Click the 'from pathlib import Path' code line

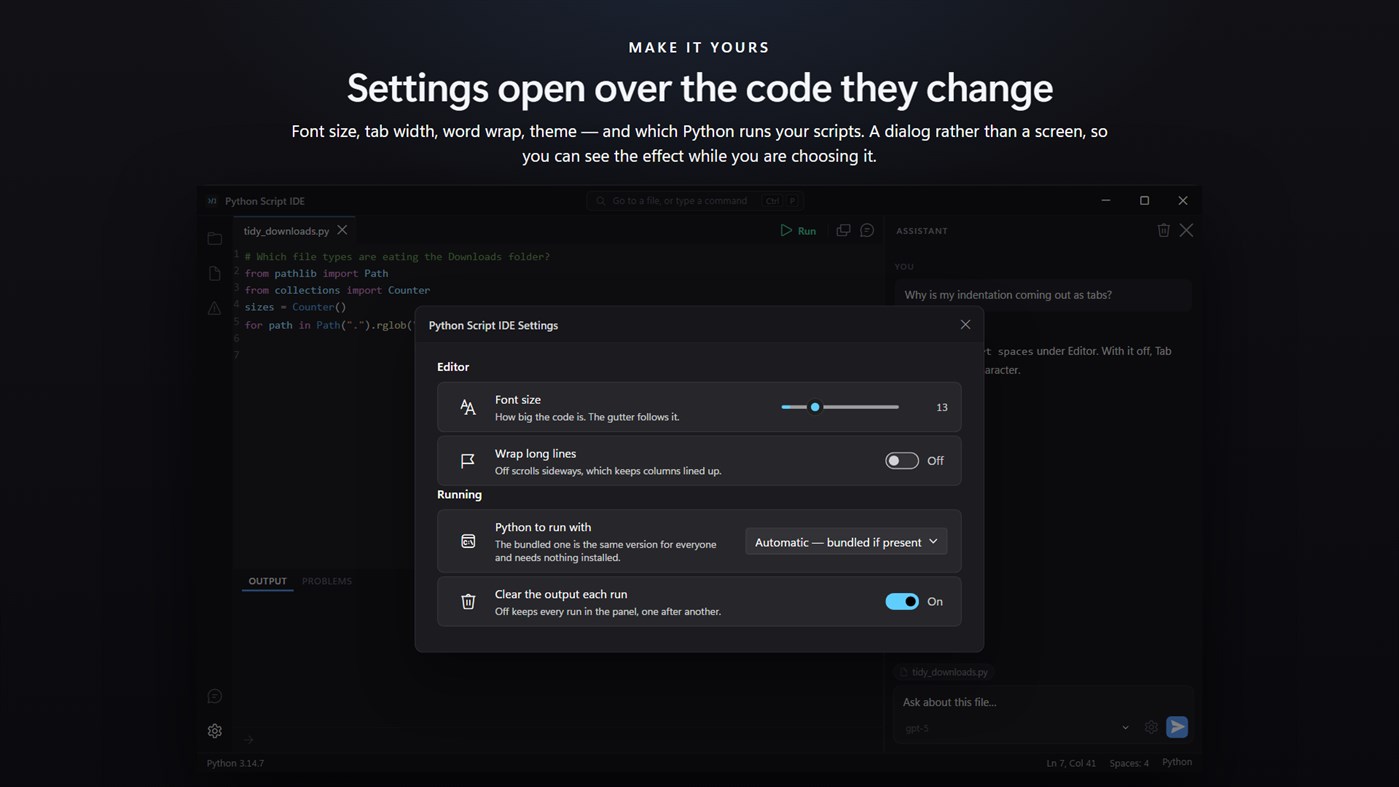pyautogui.click(x=316, y=273)
